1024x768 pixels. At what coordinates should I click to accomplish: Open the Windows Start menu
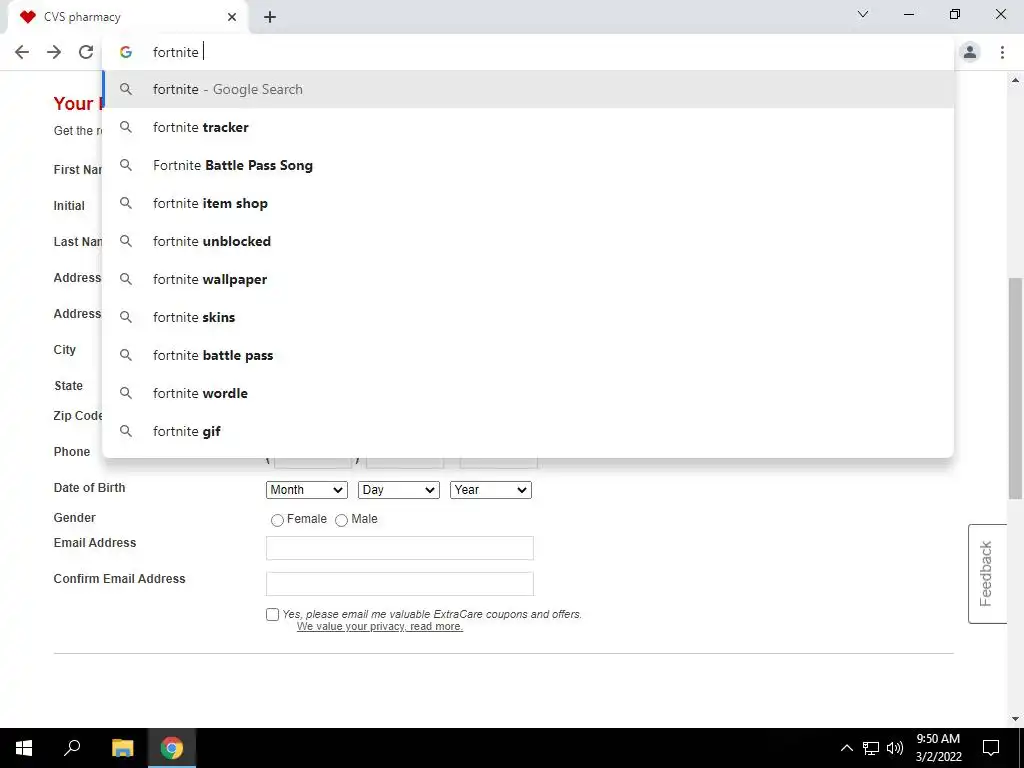pyautogui.click(x=24, y=748)
